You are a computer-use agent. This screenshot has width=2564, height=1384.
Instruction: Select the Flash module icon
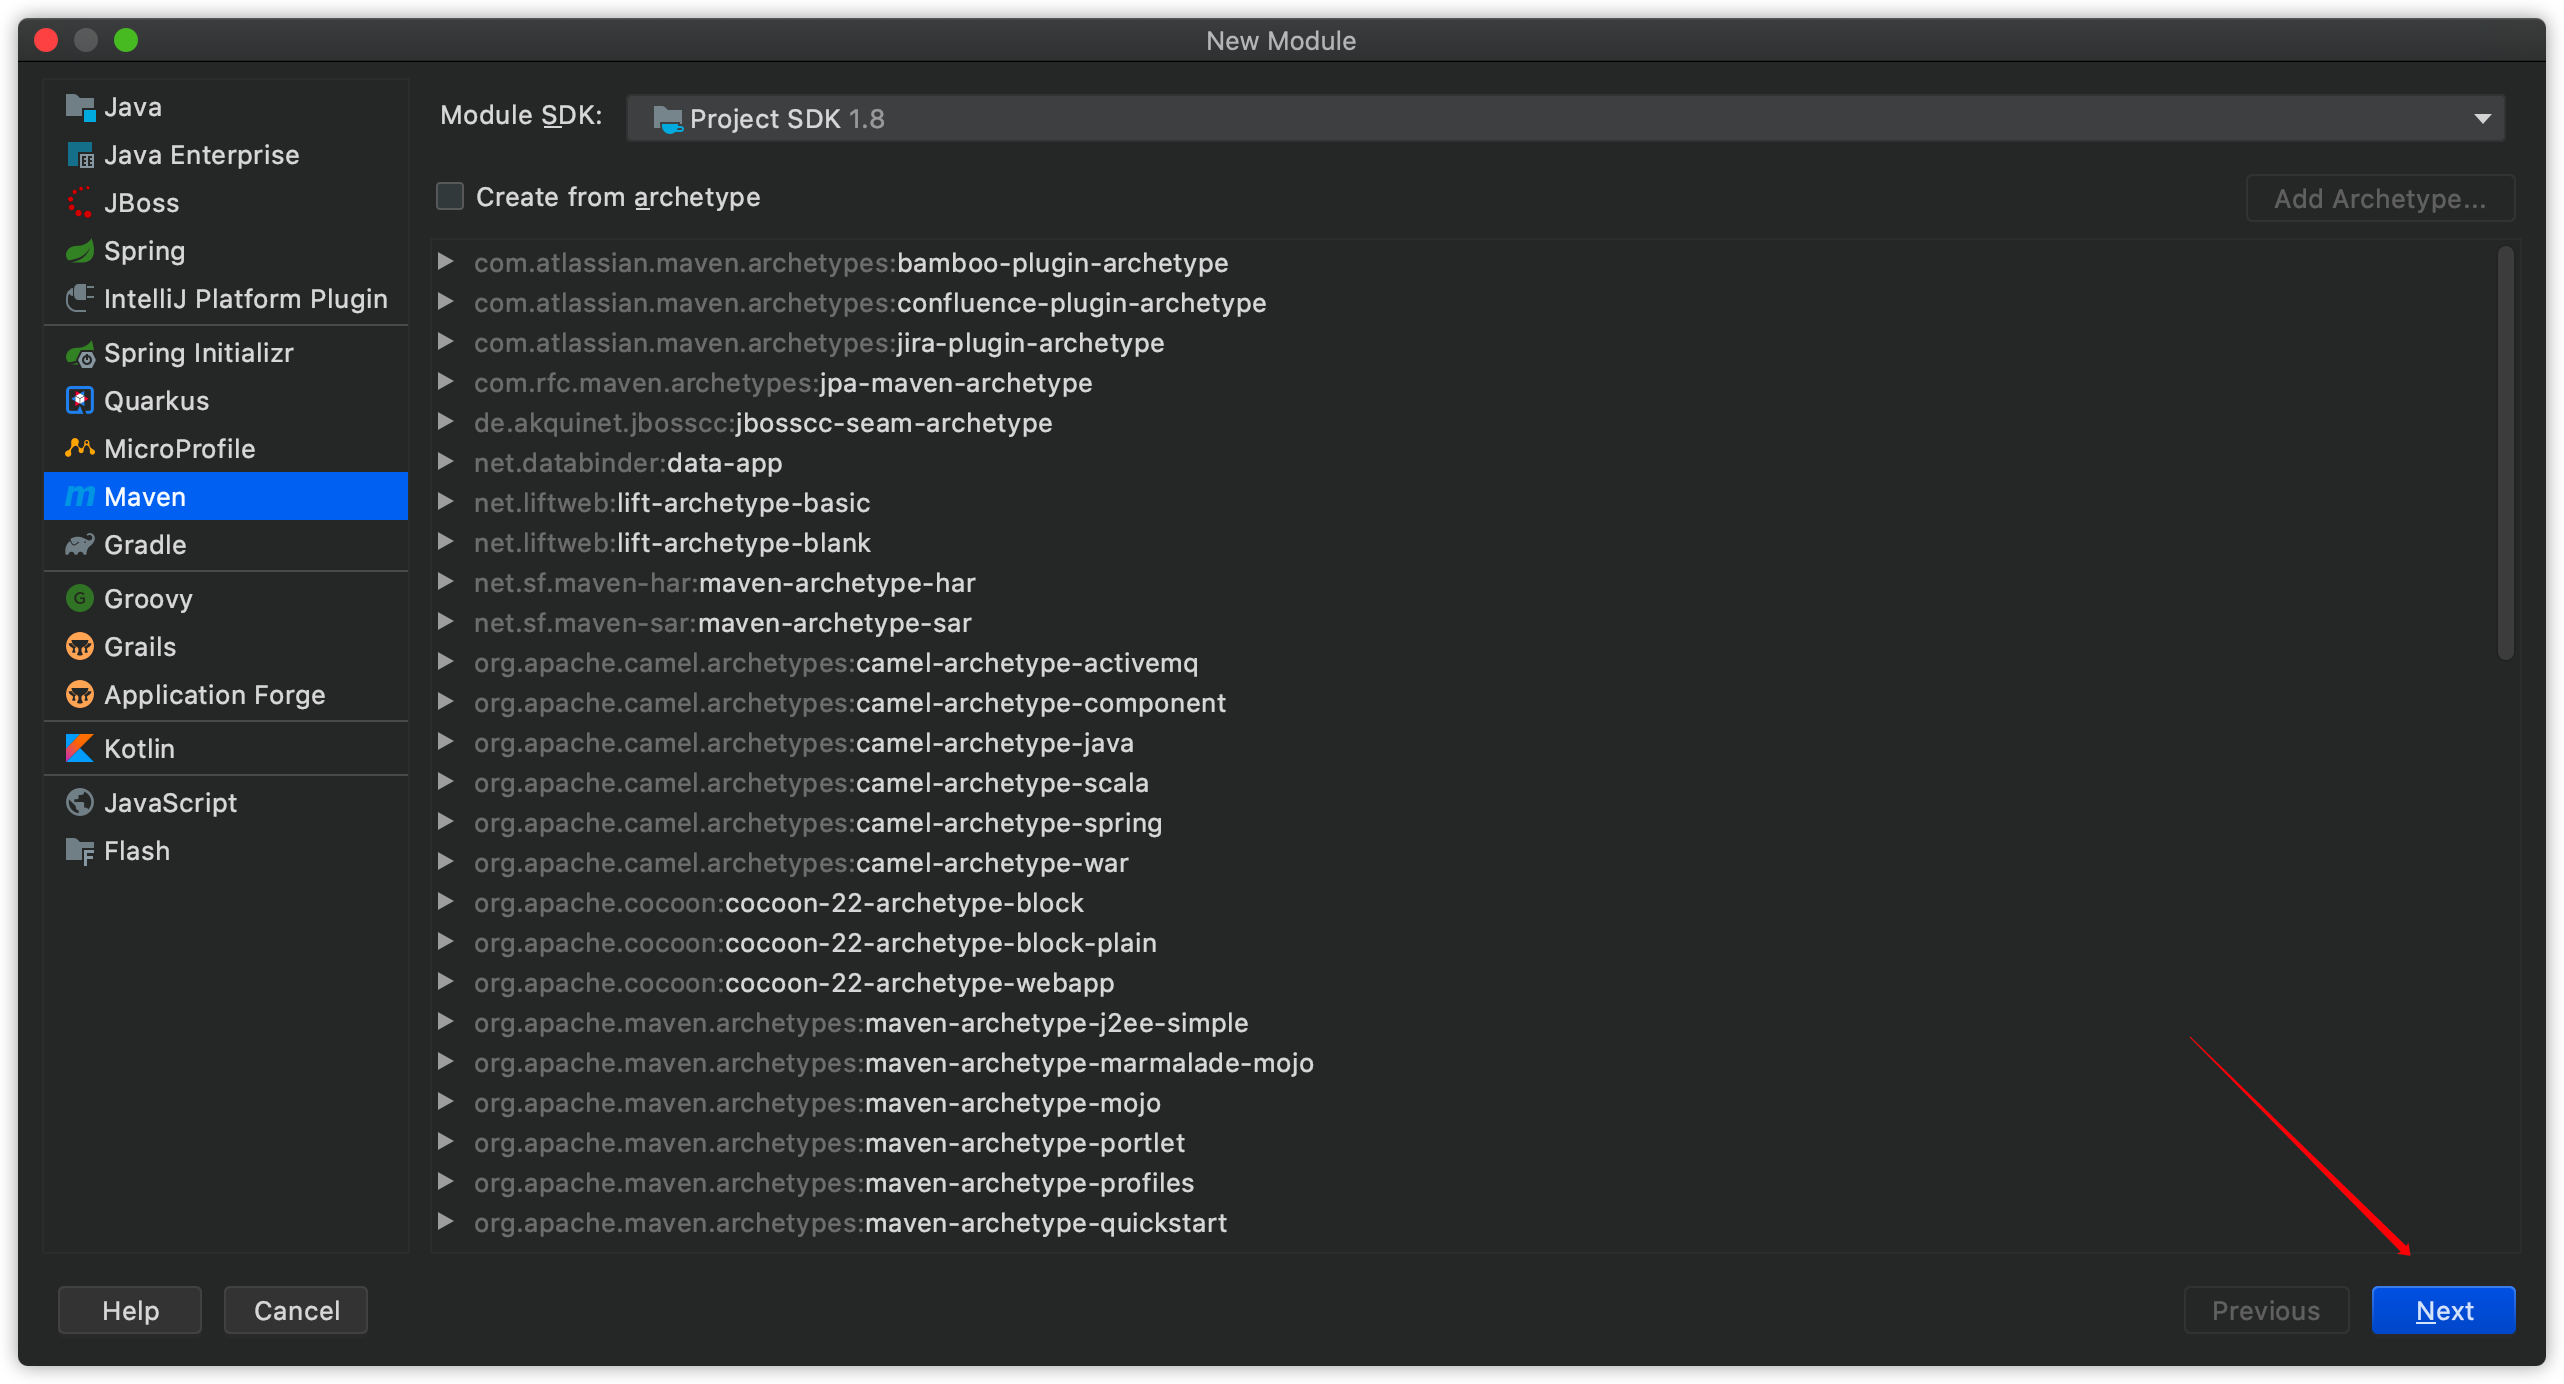(80, 851)
